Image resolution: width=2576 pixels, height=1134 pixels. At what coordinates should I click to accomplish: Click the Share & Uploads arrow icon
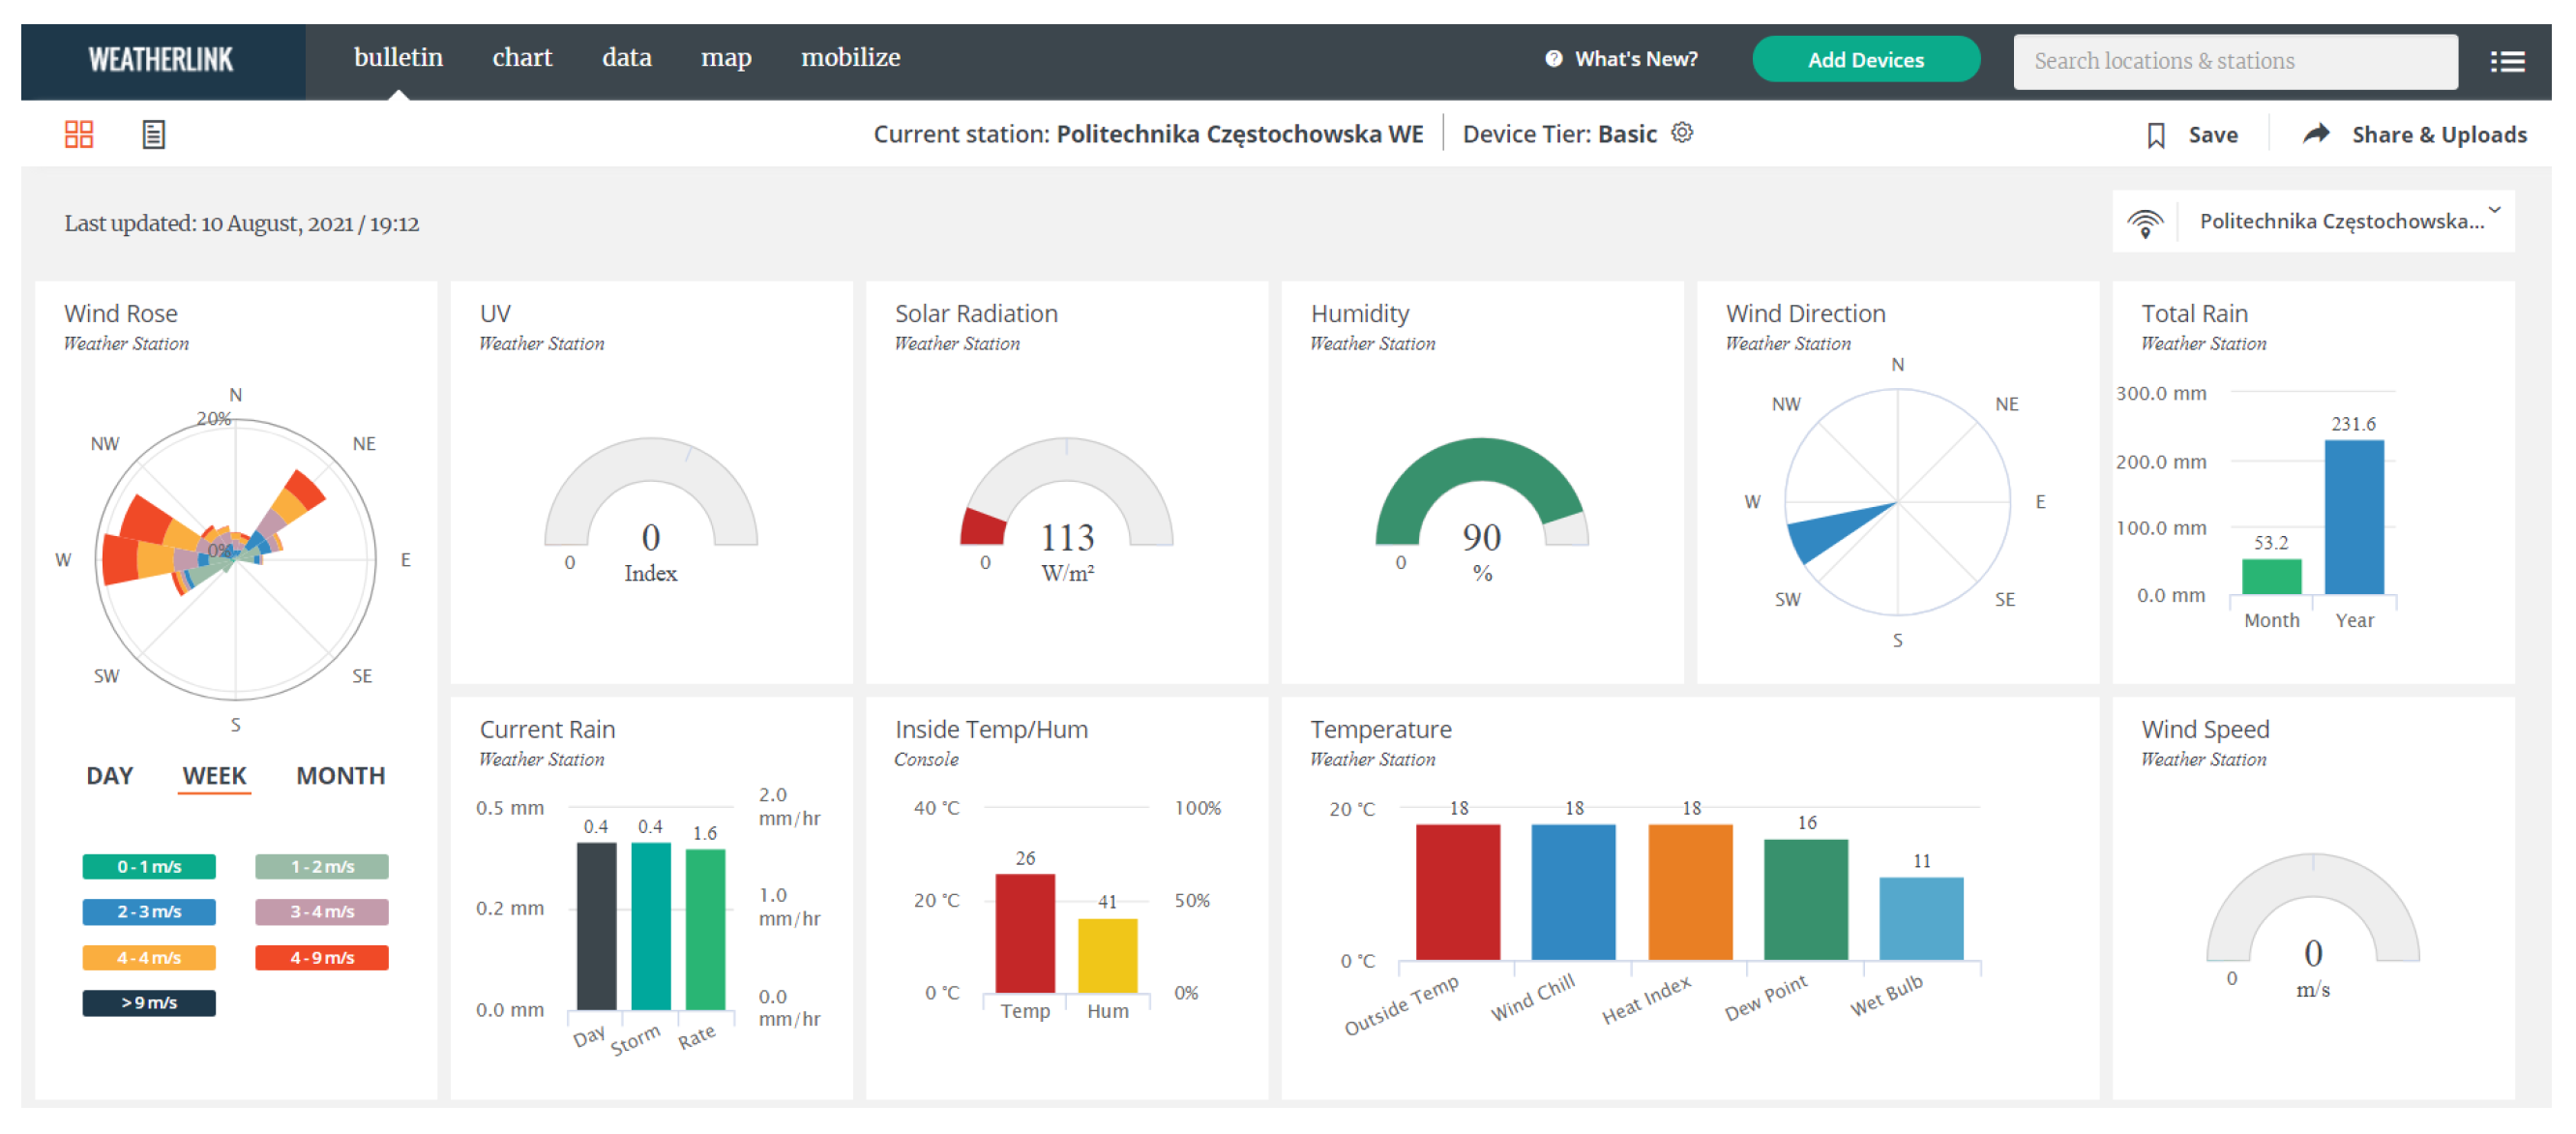(2316, 134)
